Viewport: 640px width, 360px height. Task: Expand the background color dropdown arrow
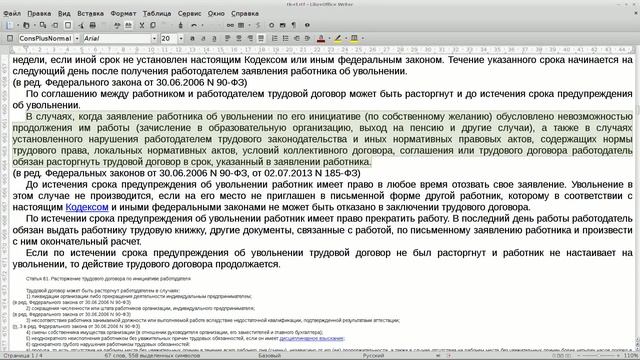363,38
